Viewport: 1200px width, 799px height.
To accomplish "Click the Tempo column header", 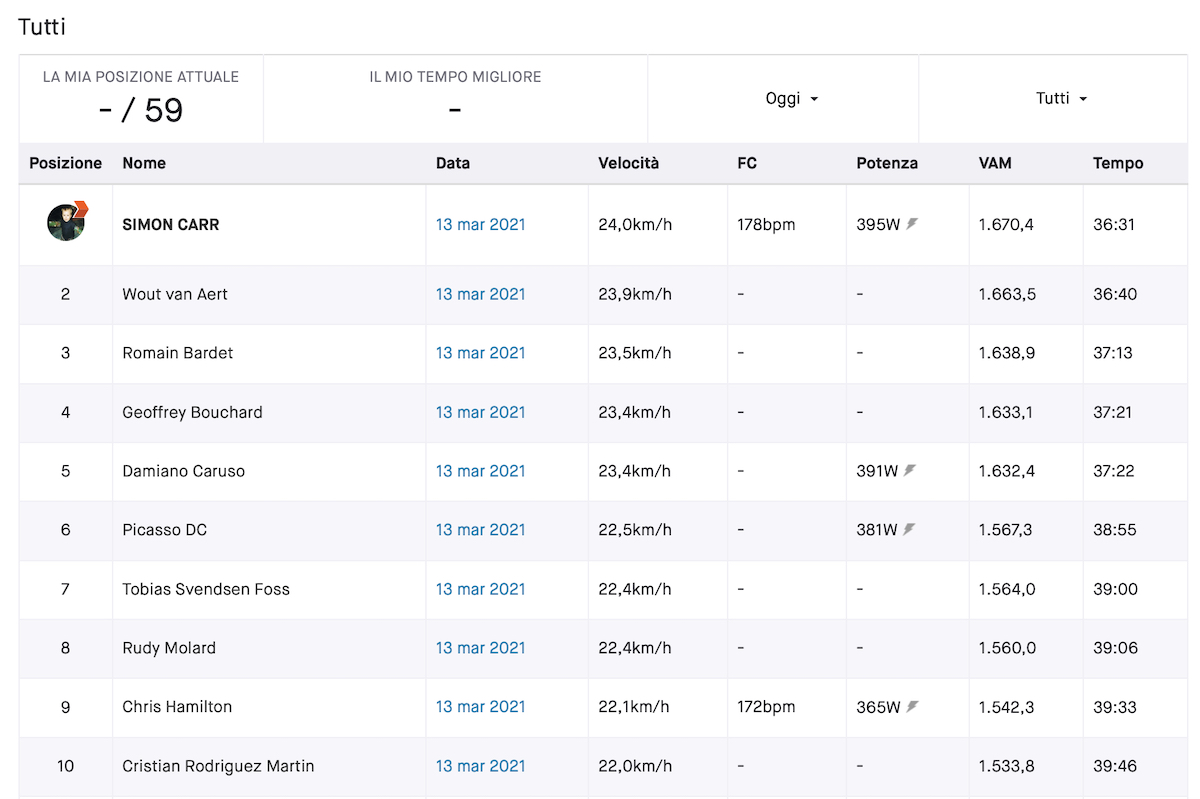I will click(1117, 163).
